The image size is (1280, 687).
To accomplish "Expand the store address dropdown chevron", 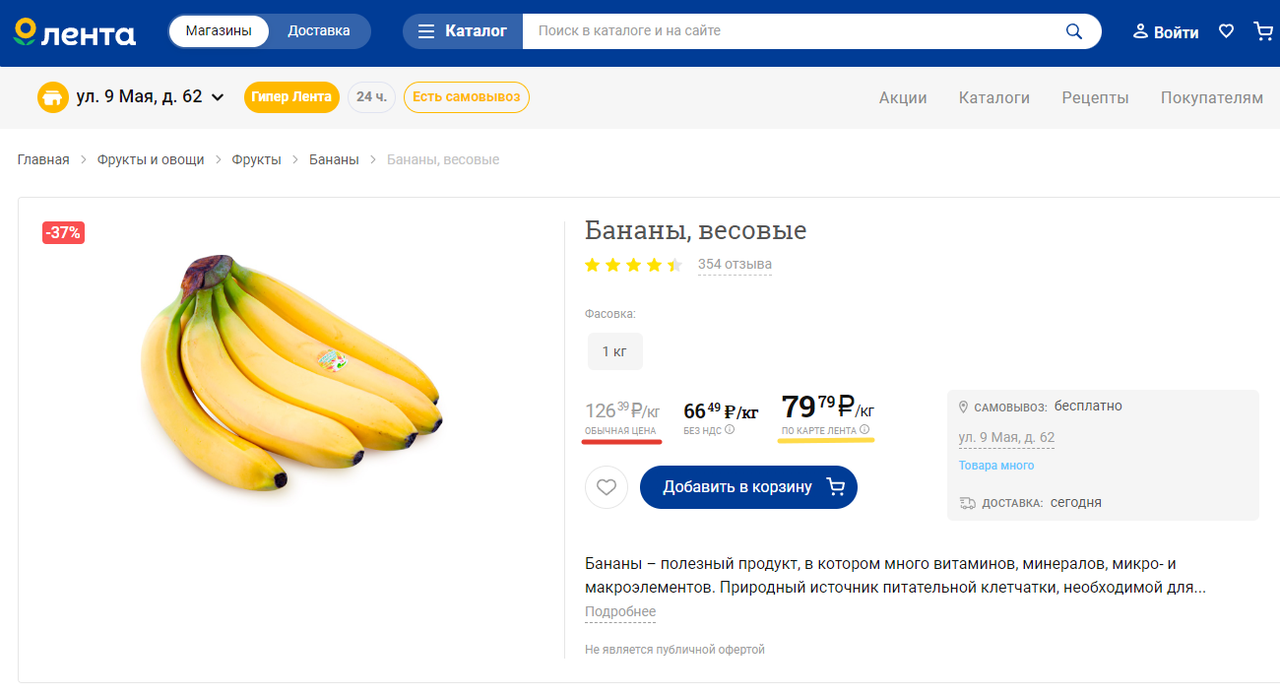I will tap(218, 98).
